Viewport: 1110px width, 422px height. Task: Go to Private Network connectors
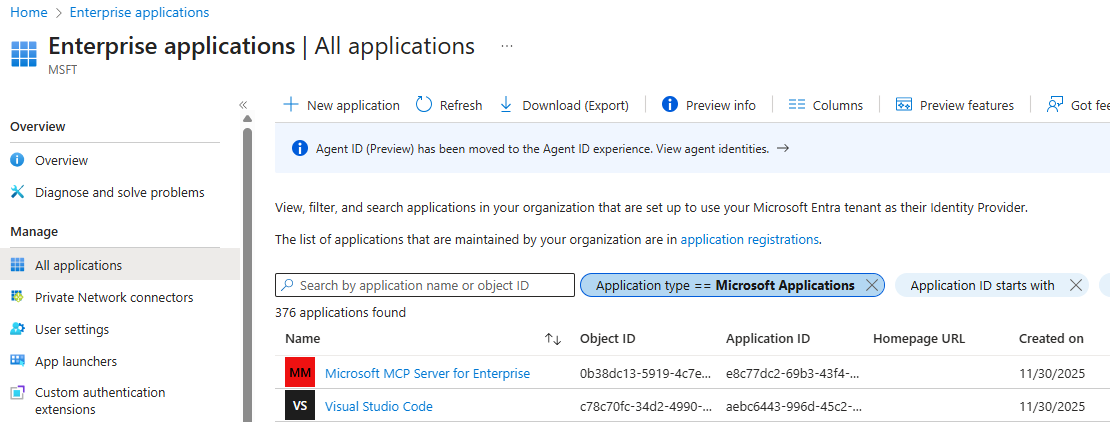coord(114,297)
